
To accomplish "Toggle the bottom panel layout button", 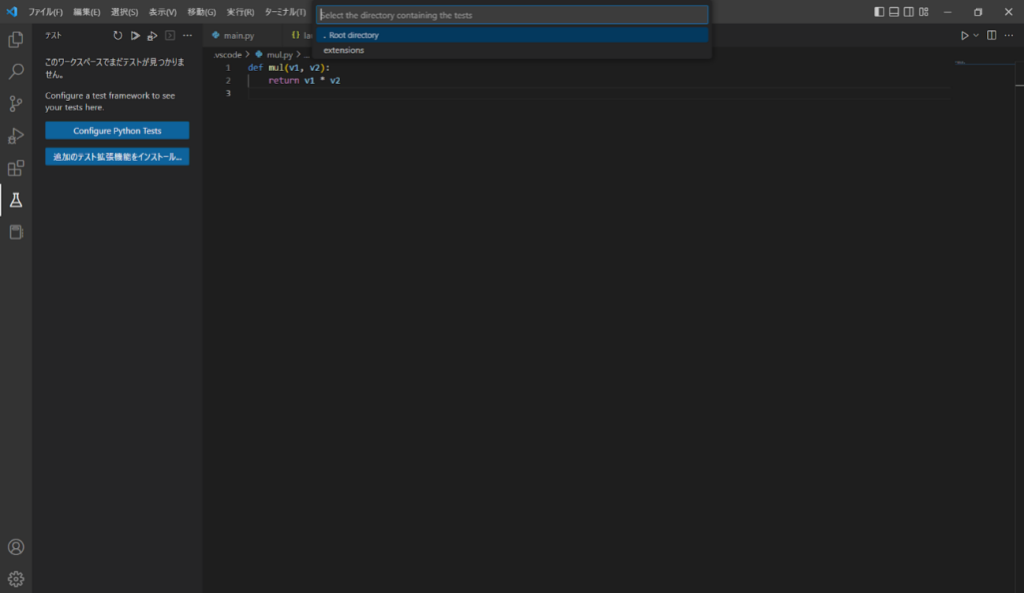I will click(894, 12).
